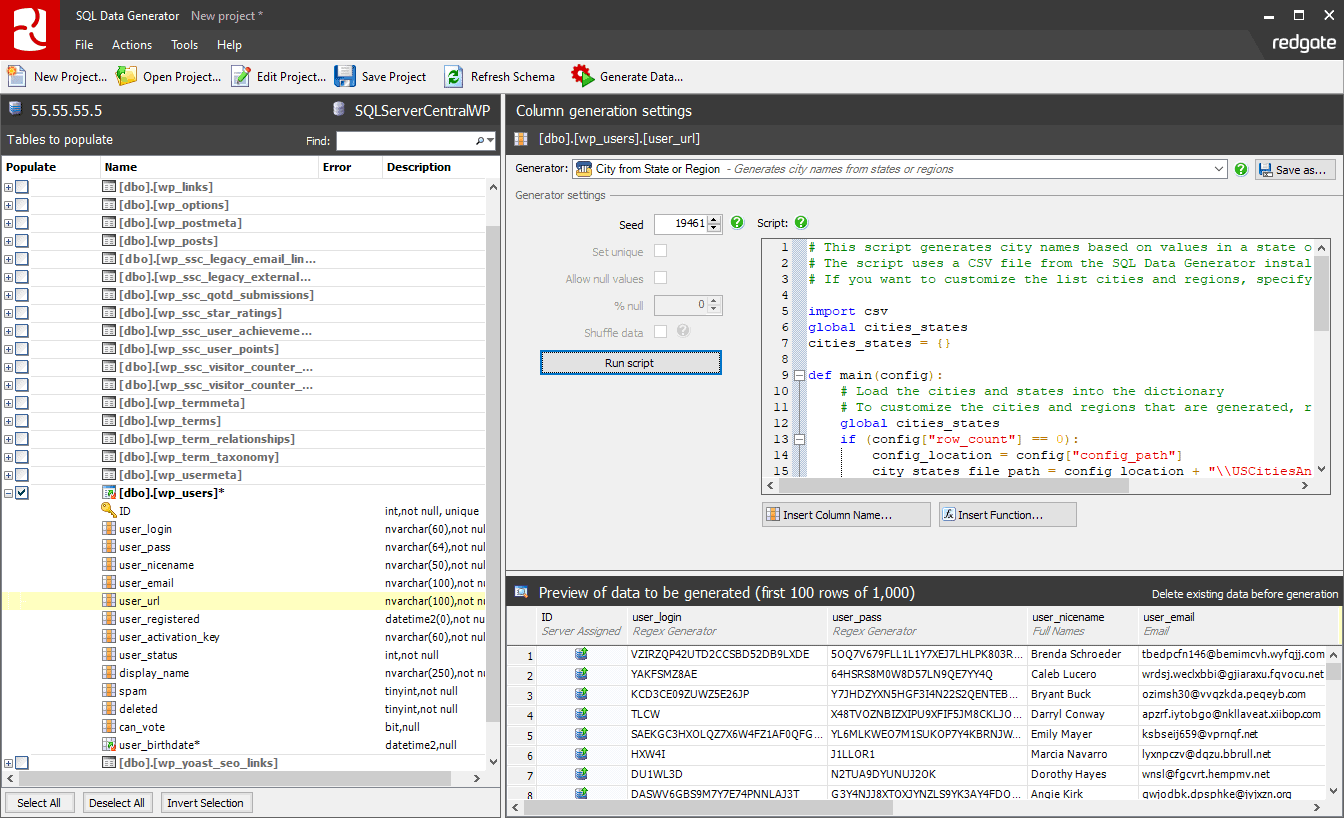1344x818 pixels.
Task: Click the Run script button
Action: [x=630, y=361]
